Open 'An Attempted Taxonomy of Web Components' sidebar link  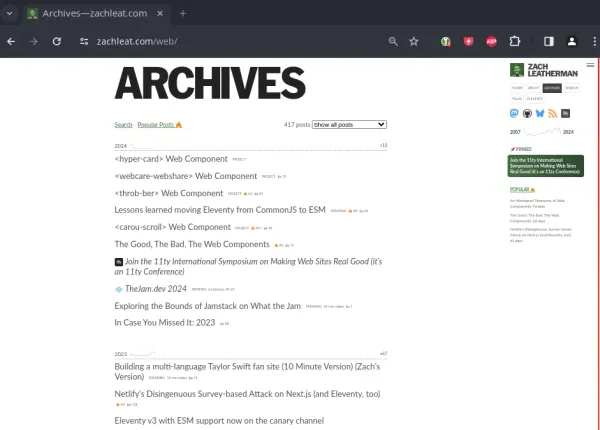point(537,203)
